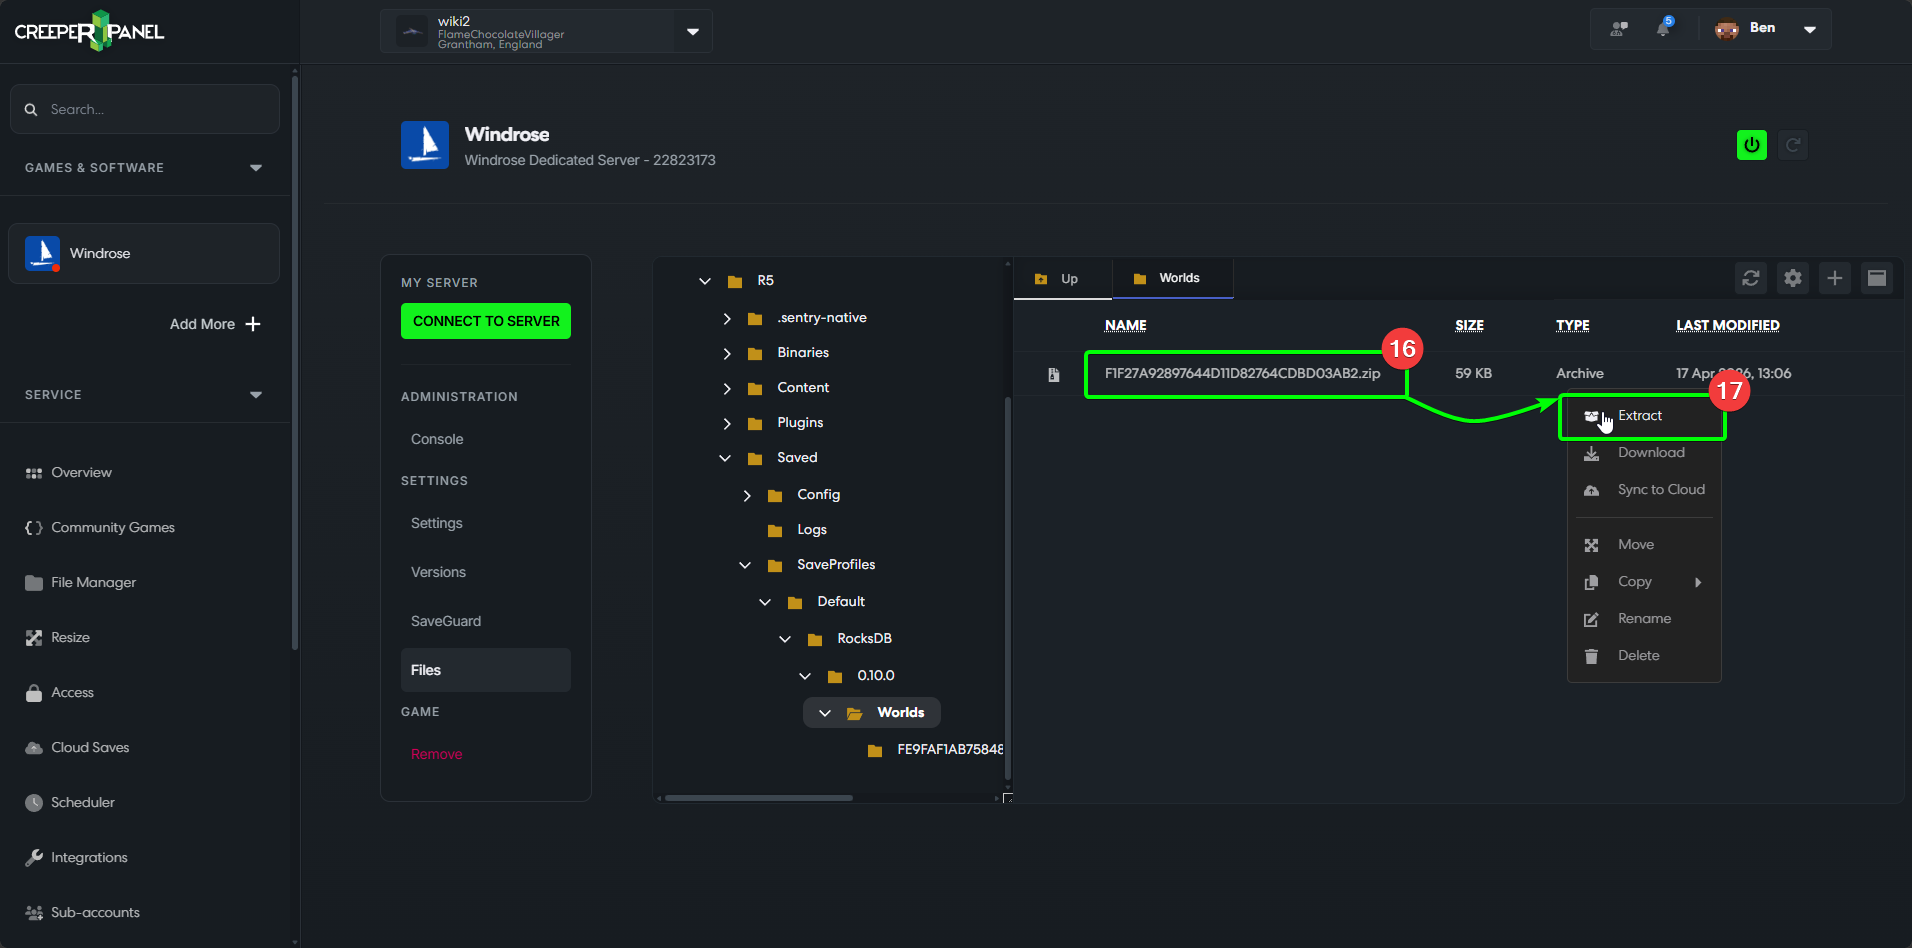Collapse the Games & Software section
Image resolution: width=1912 pixels, height=948 pixels.
[x=255, y=168]
